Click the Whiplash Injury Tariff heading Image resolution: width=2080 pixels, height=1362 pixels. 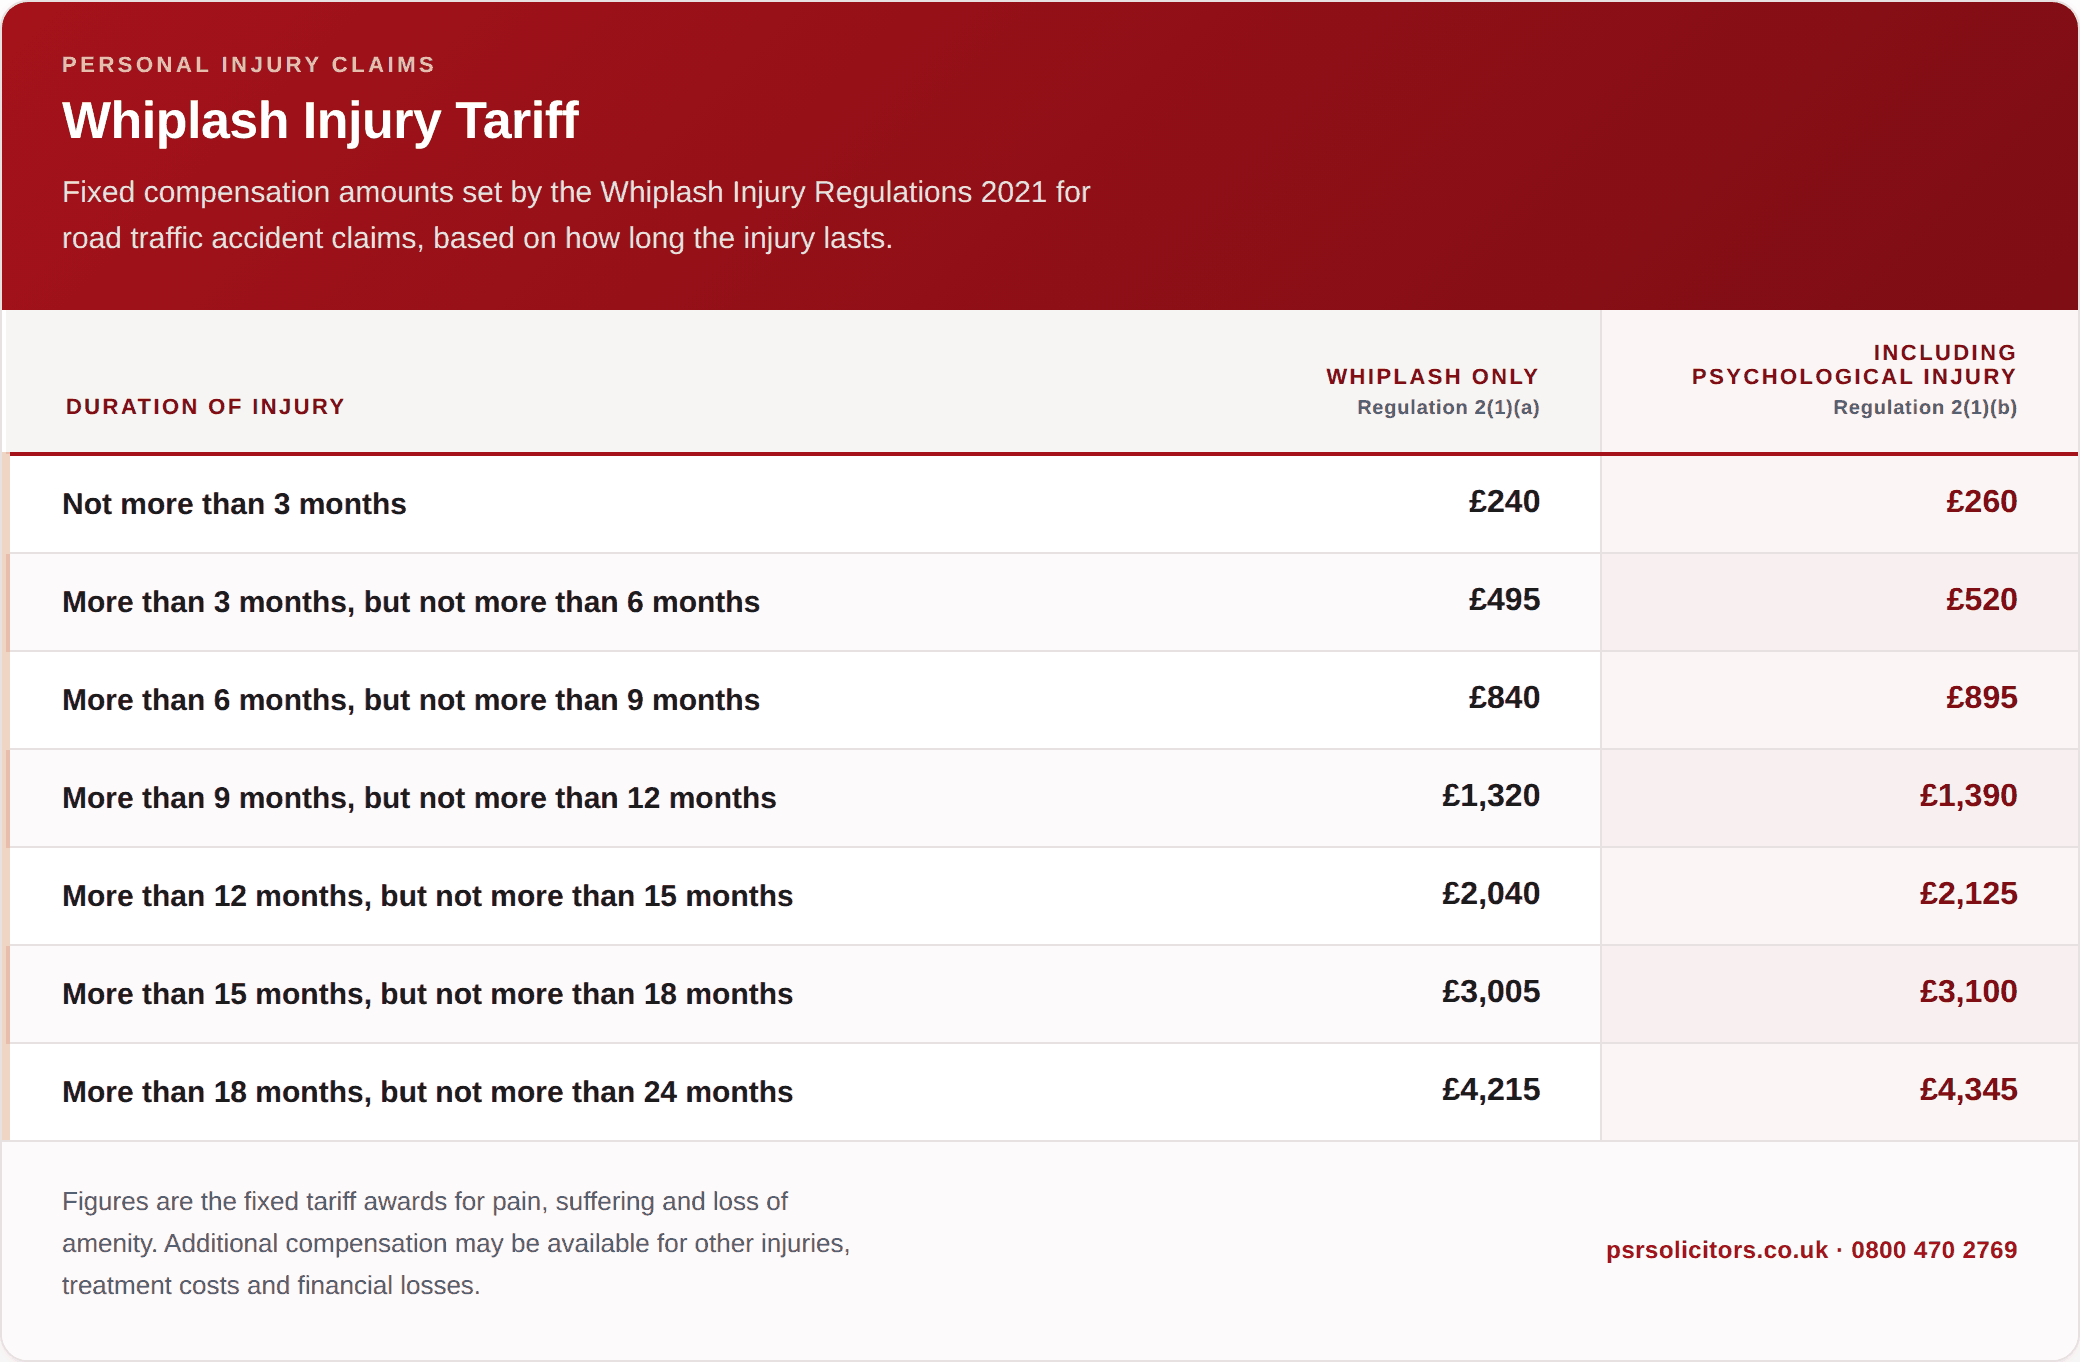click(x=320, y=121)
